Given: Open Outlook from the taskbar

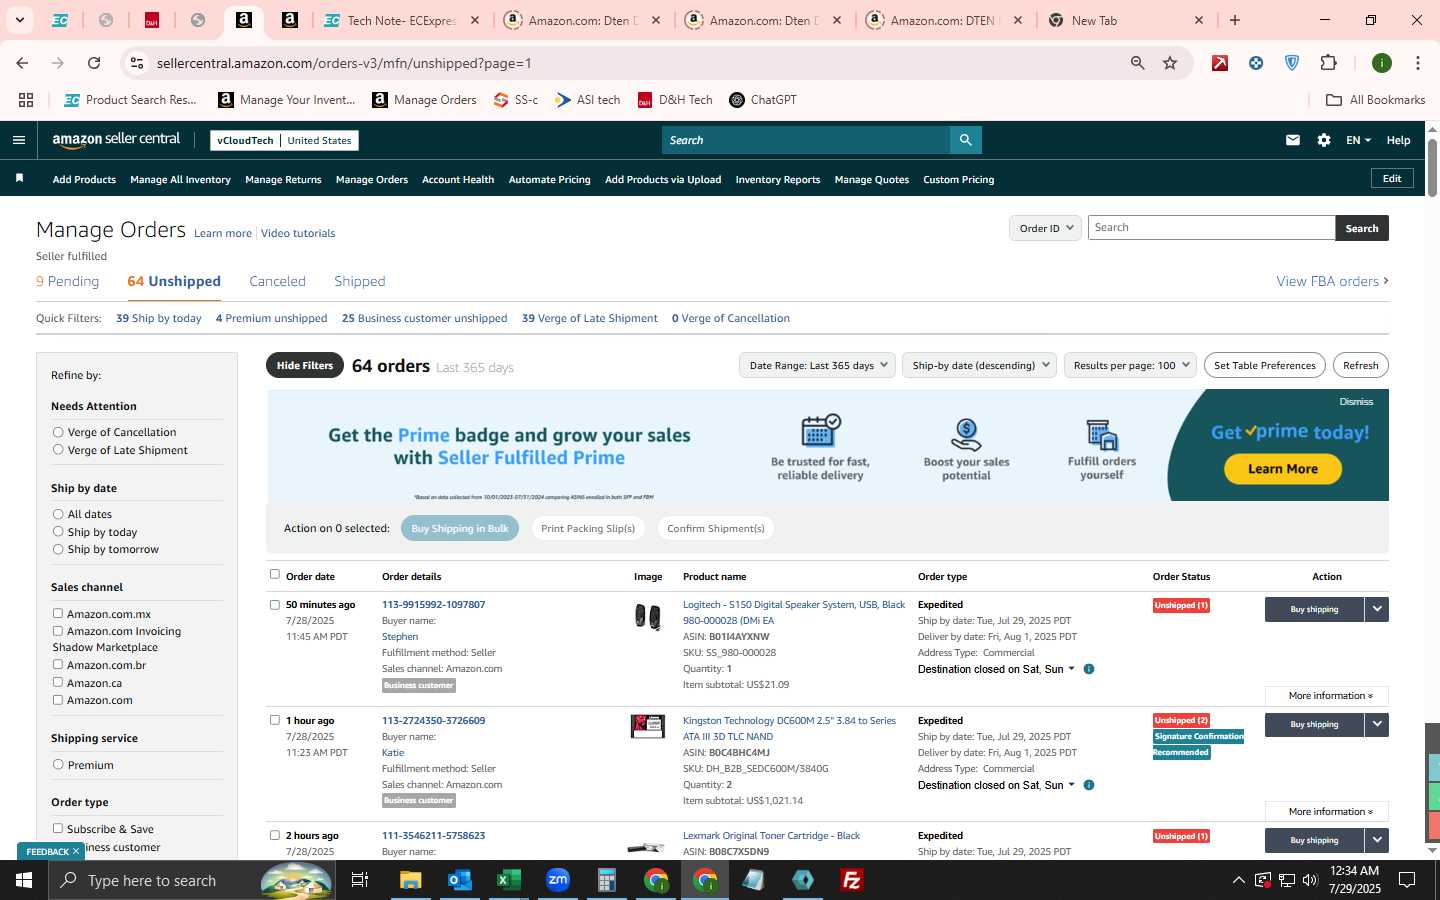Looking at the screenshot, I should click(459, 880).
